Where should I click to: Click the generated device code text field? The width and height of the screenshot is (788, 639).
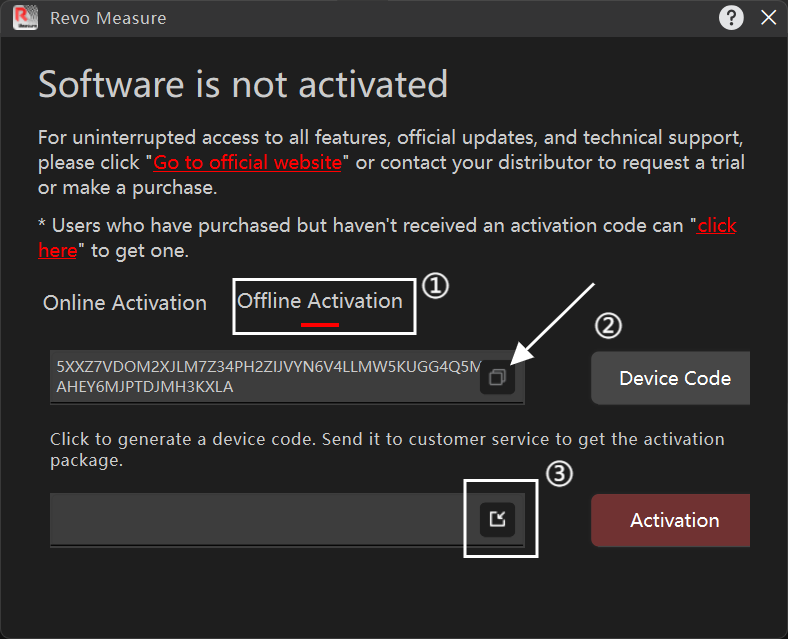[265, 377]
